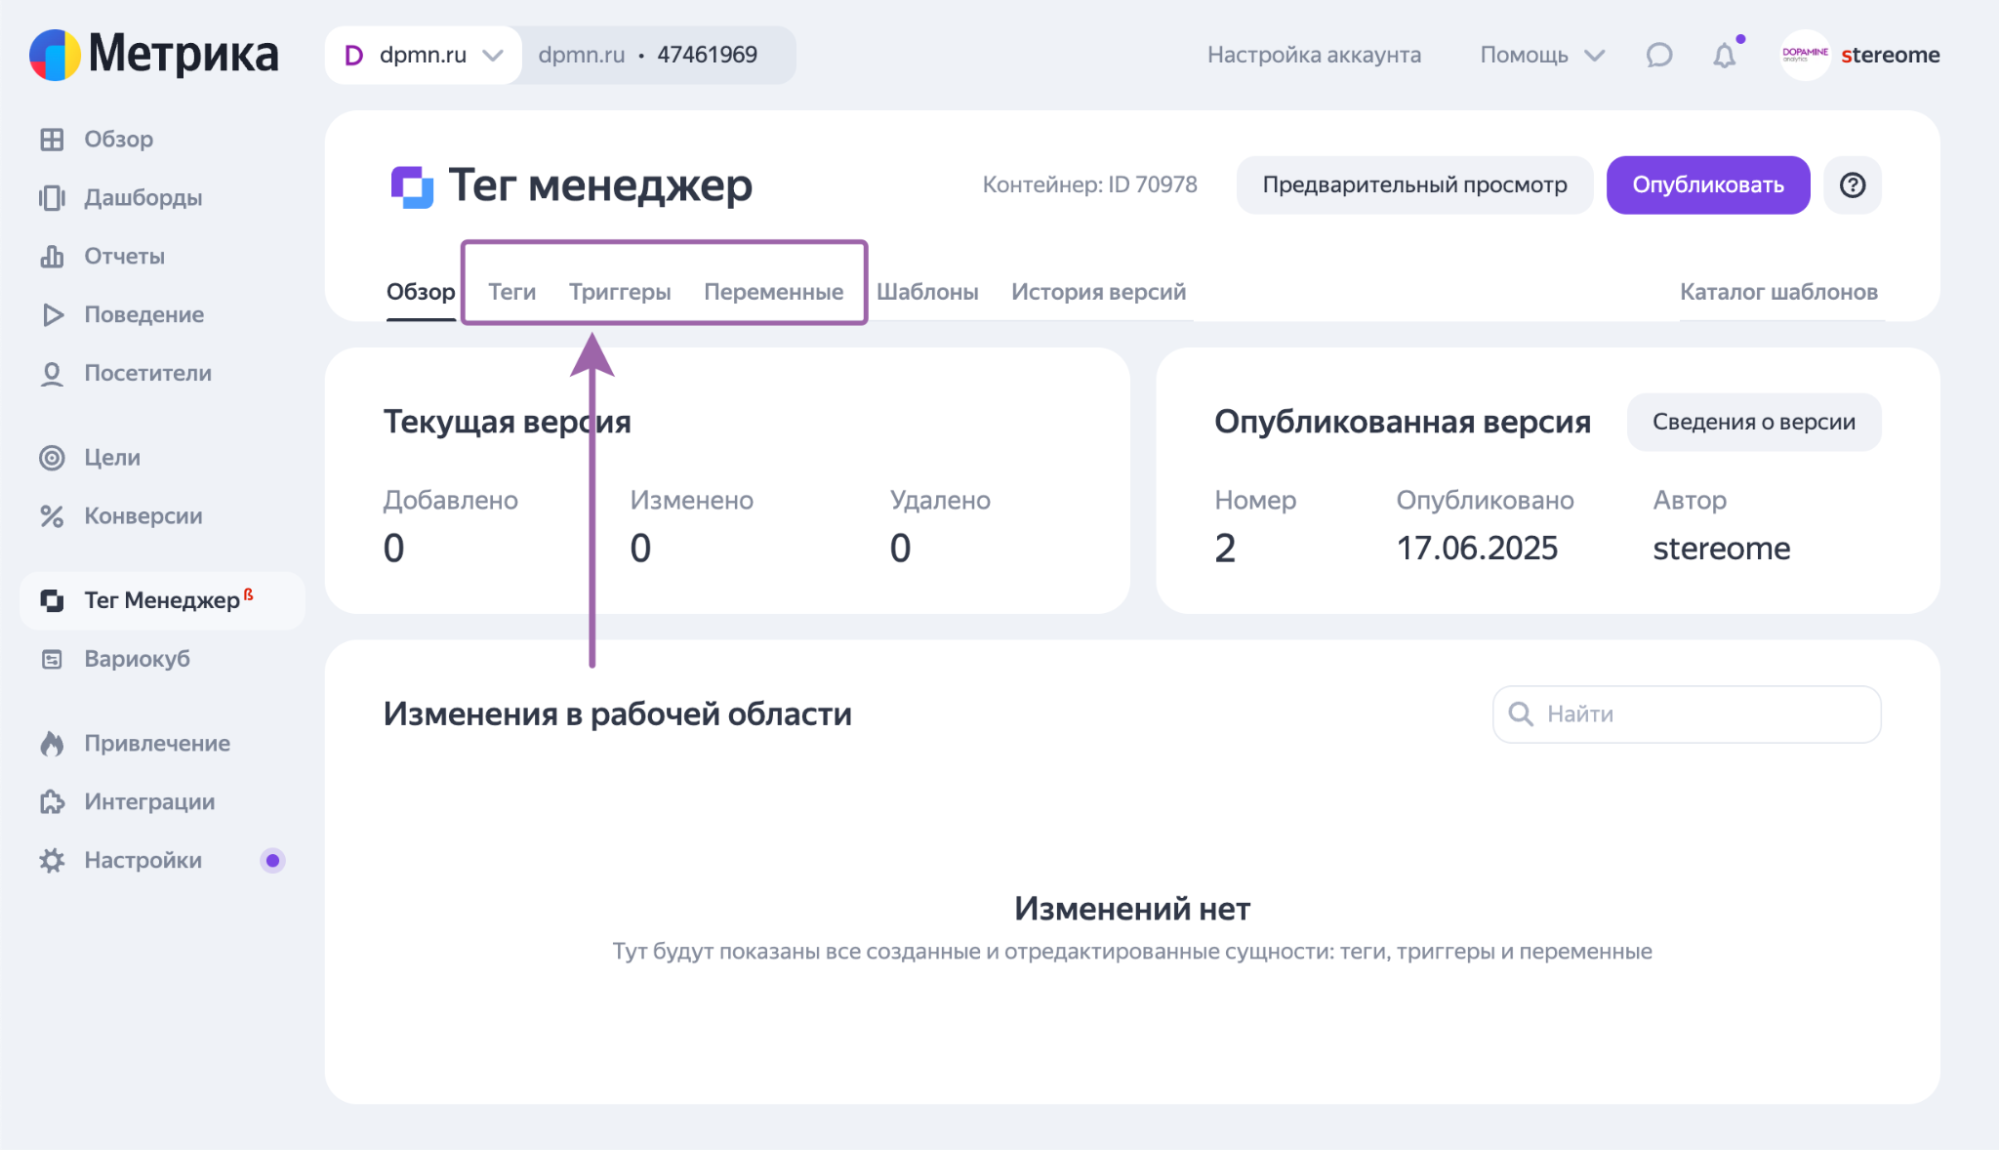Open the chat bubble icon
The width and height of the screenshot is (1999, 1150).
coord(1658,55)
